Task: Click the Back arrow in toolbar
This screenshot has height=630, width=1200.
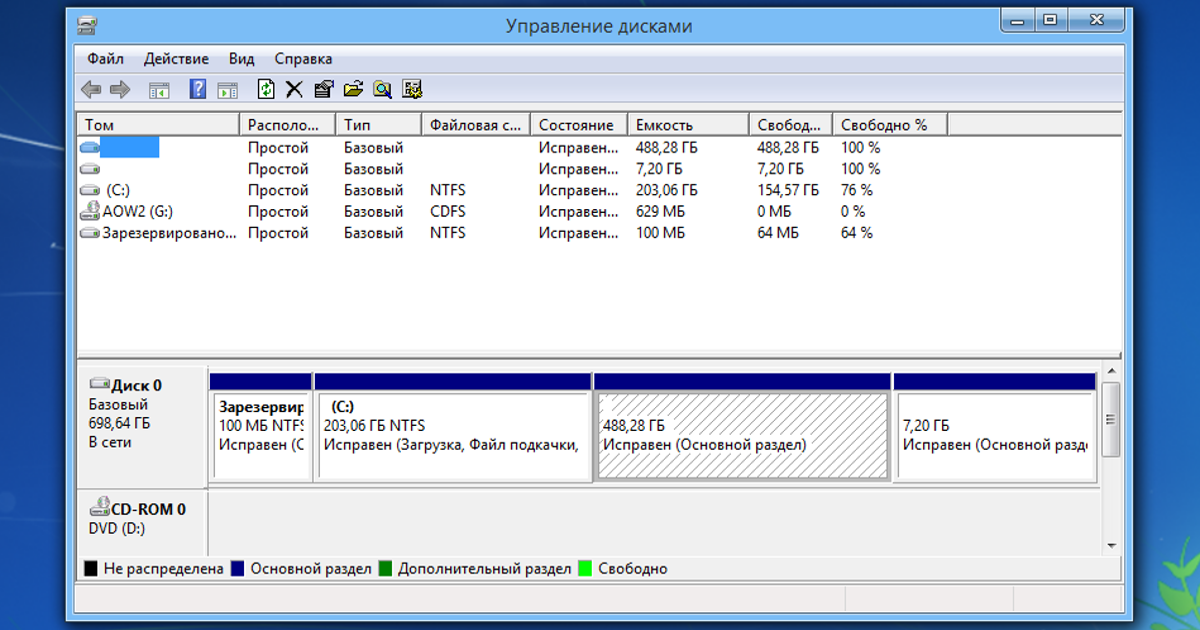Action: point(91,90)
